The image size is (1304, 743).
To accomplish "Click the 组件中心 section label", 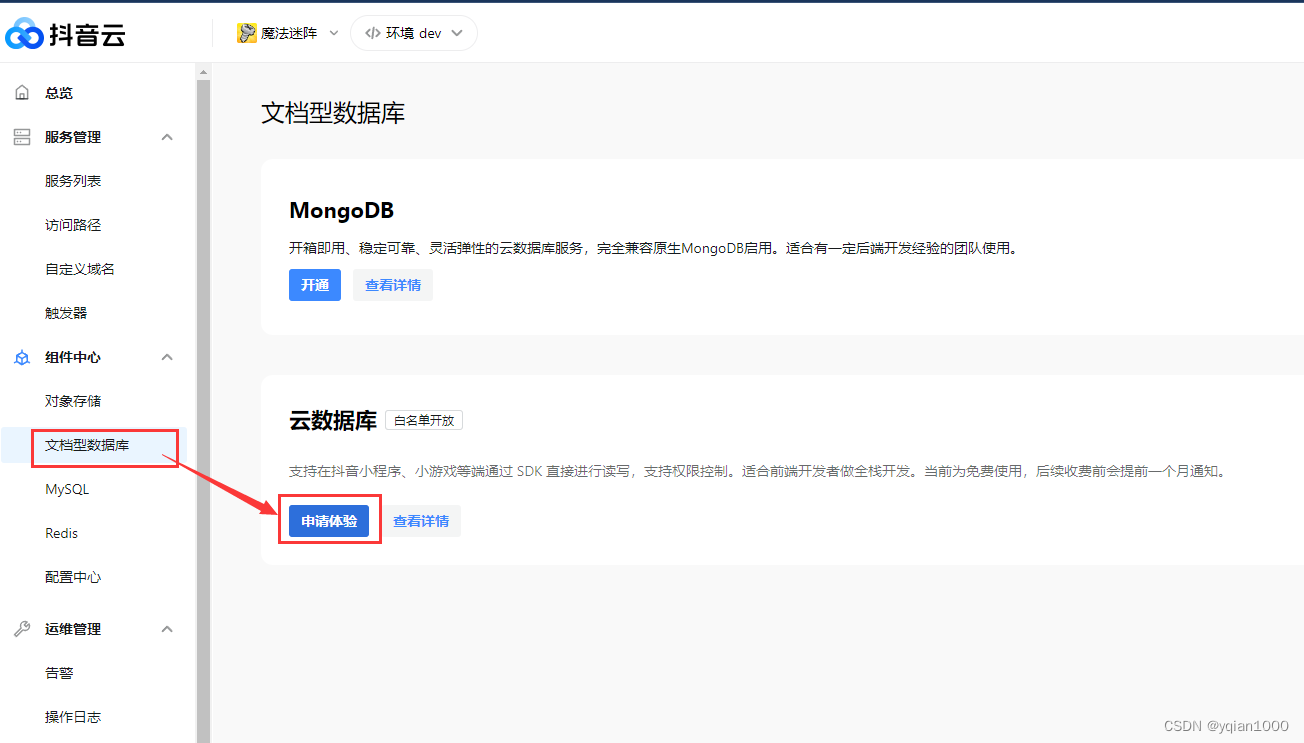I will tap(73, 357).
